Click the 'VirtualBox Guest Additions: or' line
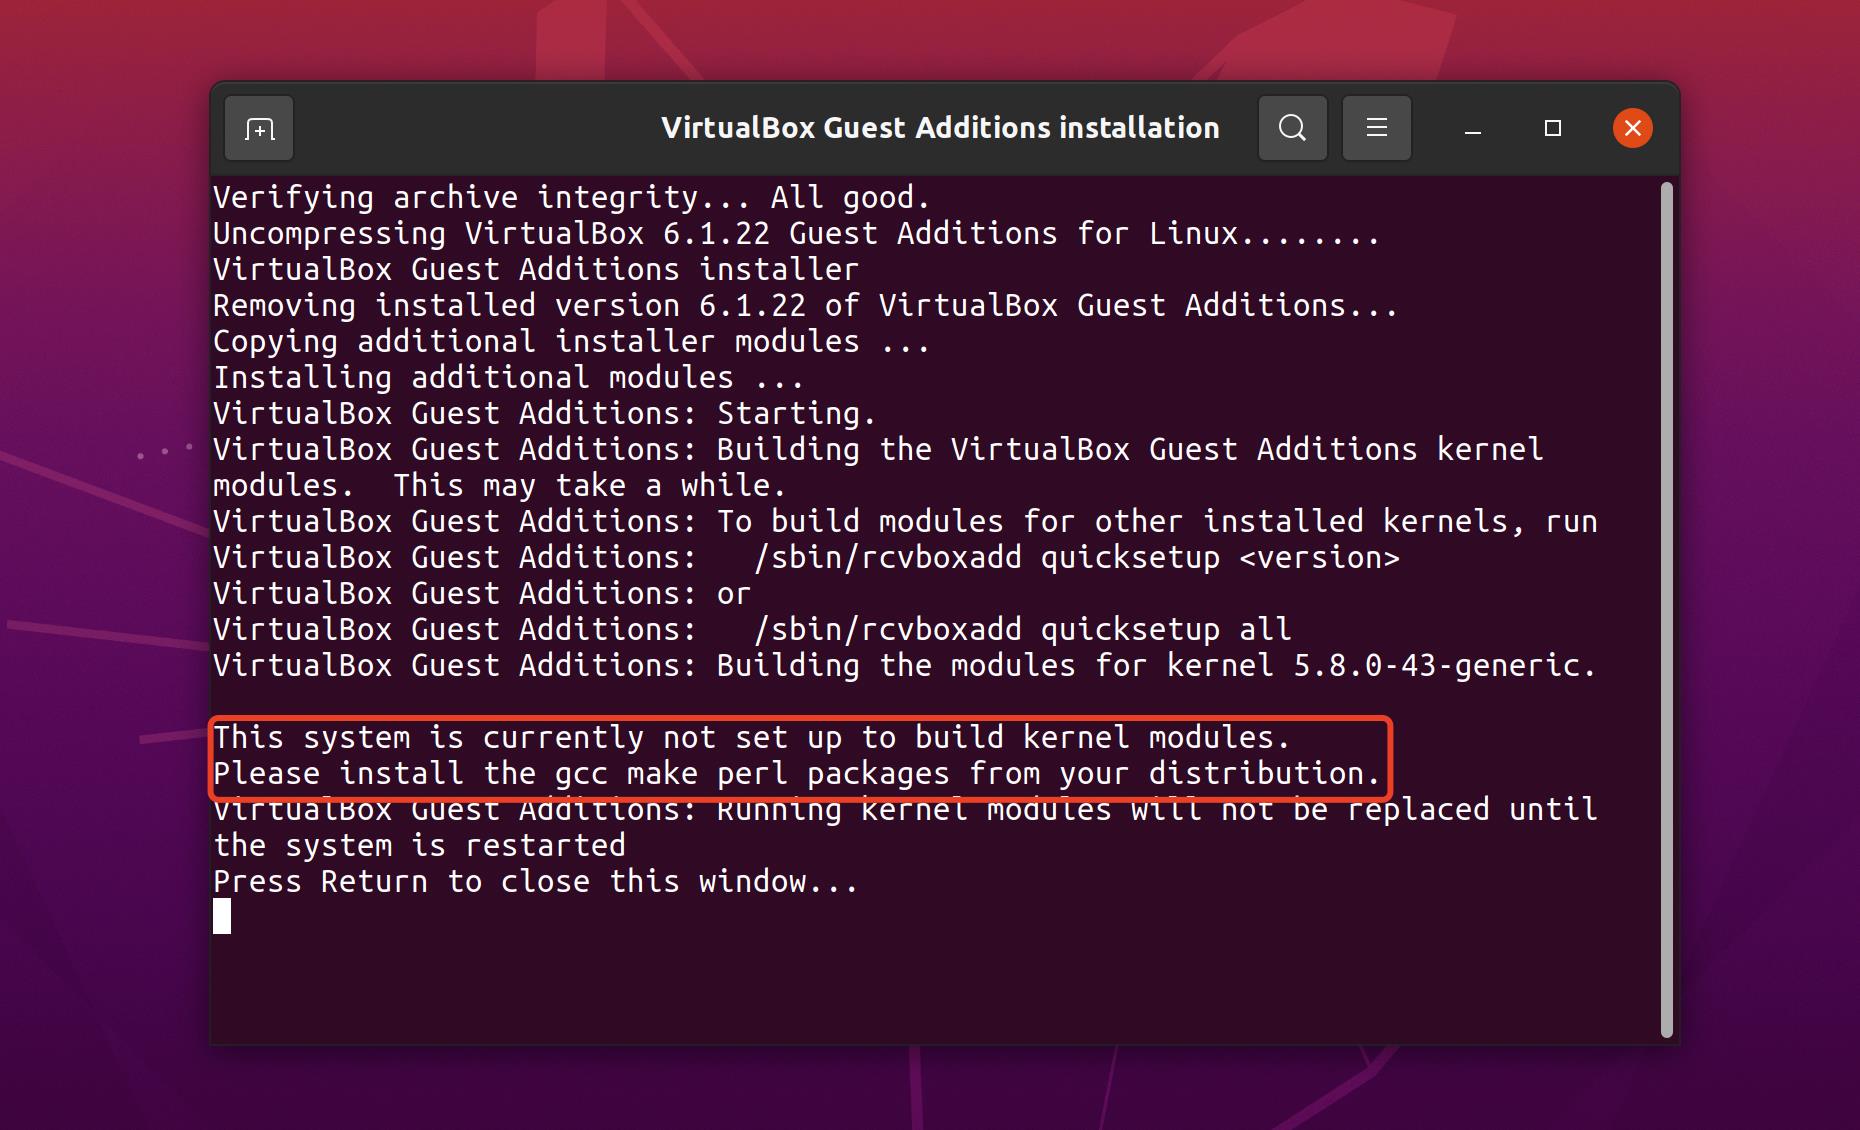The width and height of the screenshot is (1860, 1130). (x=481, y=594)
